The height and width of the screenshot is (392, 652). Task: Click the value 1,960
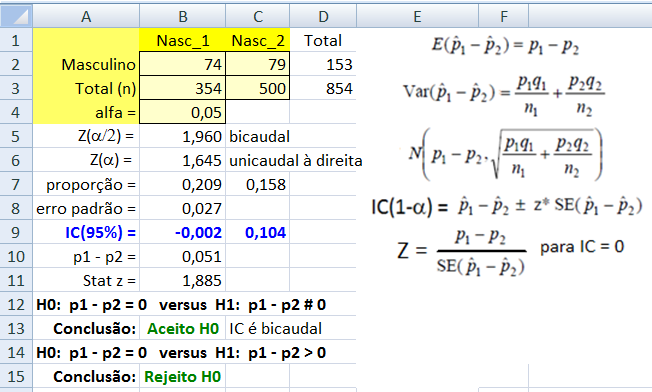pyautogui.click(x=183, y=136)
